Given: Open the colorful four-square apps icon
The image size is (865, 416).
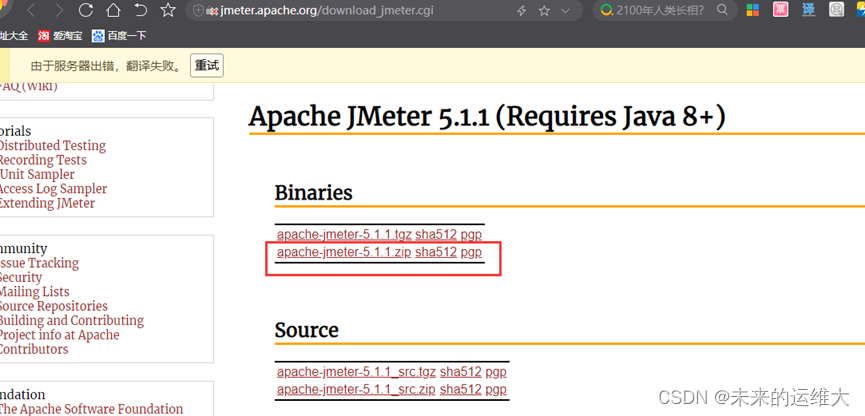Looking at the screenshot, I should pyautogui.click(x=752, y=10).
